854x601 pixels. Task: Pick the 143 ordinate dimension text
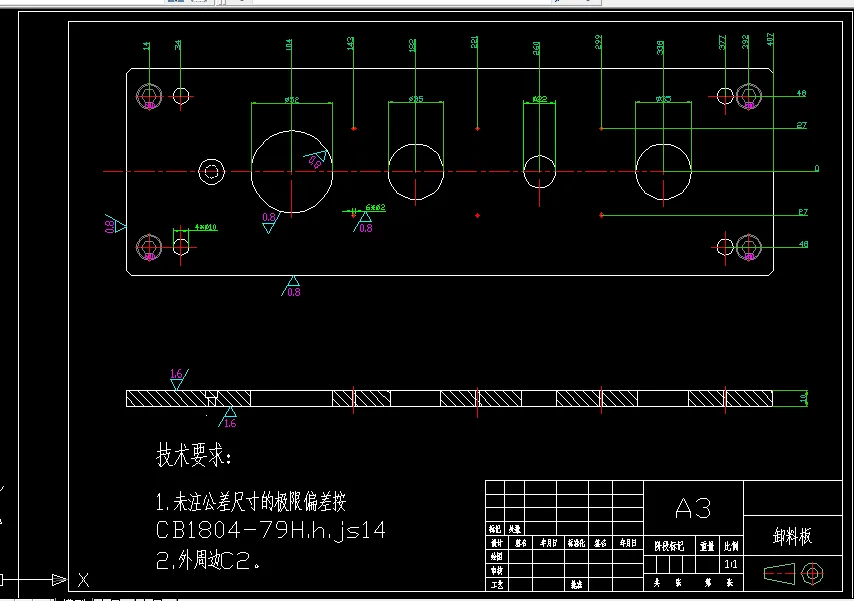[350, 43]
